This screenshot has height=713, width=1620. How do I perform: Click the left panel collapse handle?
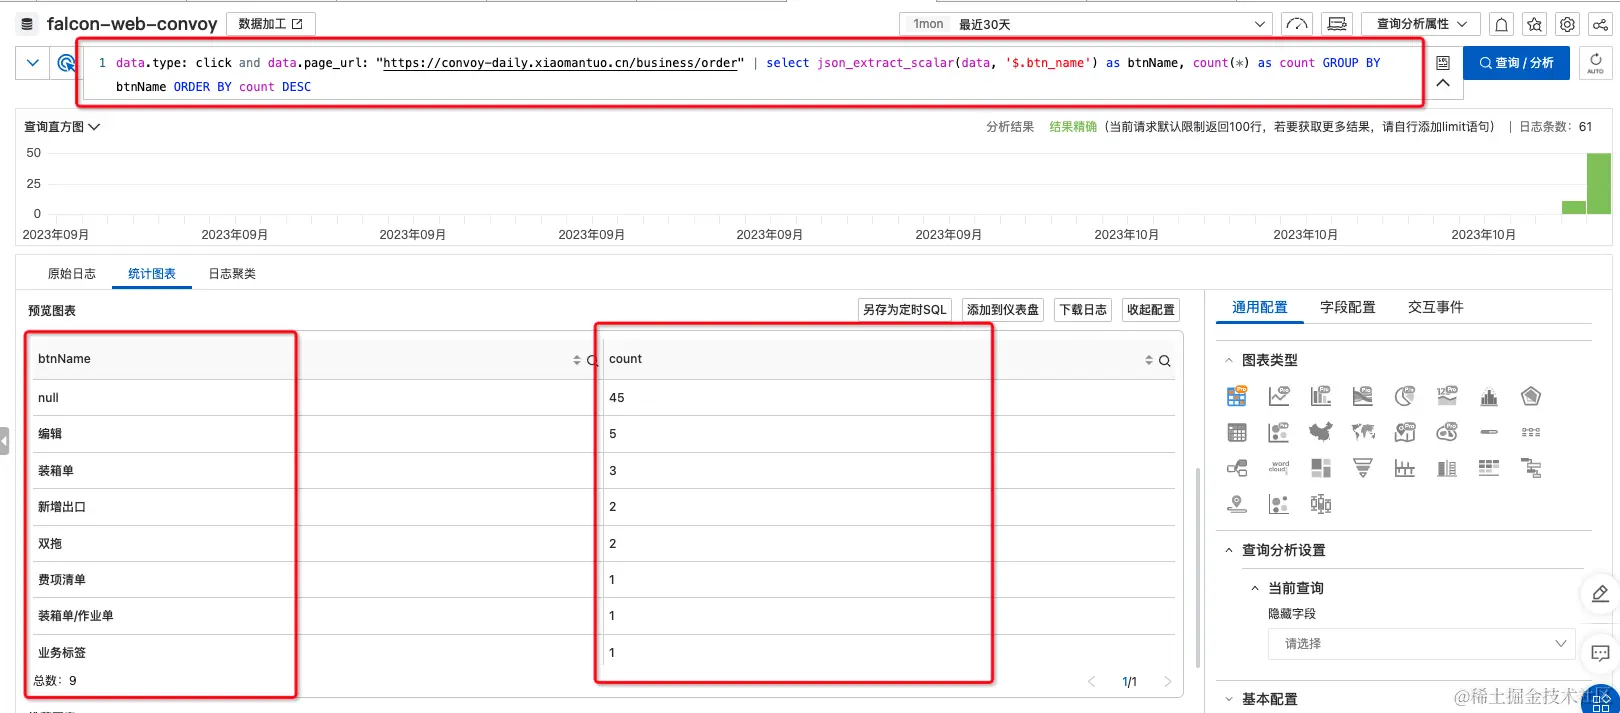pyautogui.click(x=5, y=441)
